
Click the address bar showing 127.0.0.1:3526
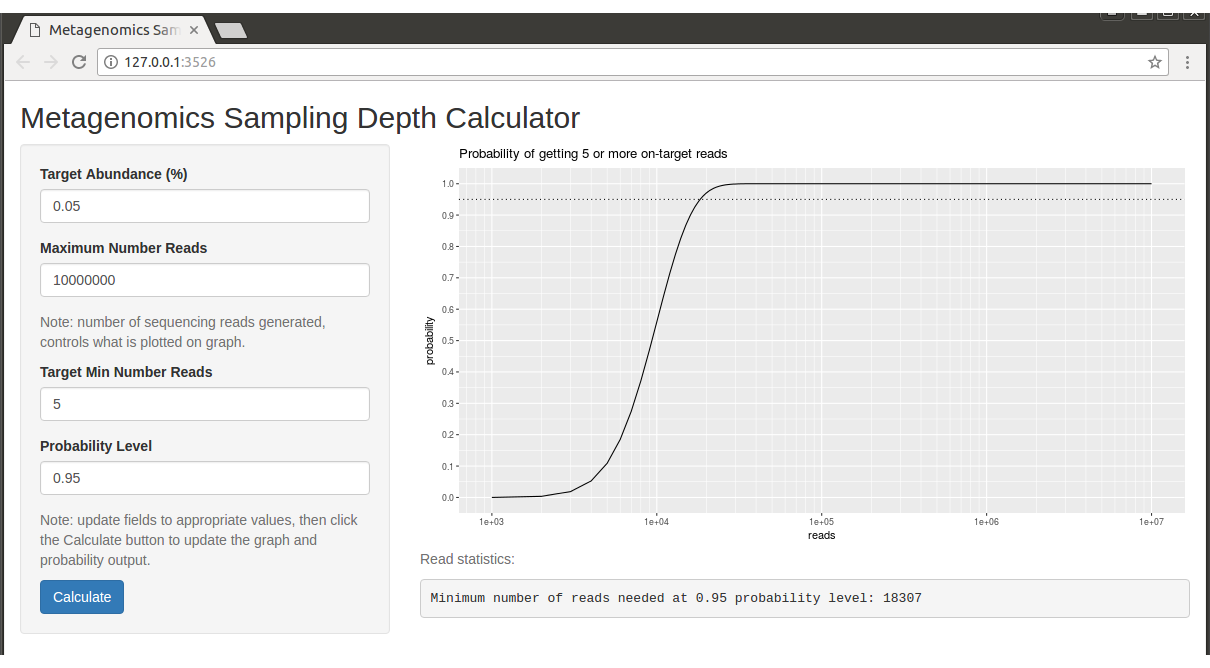pos(634,62)
